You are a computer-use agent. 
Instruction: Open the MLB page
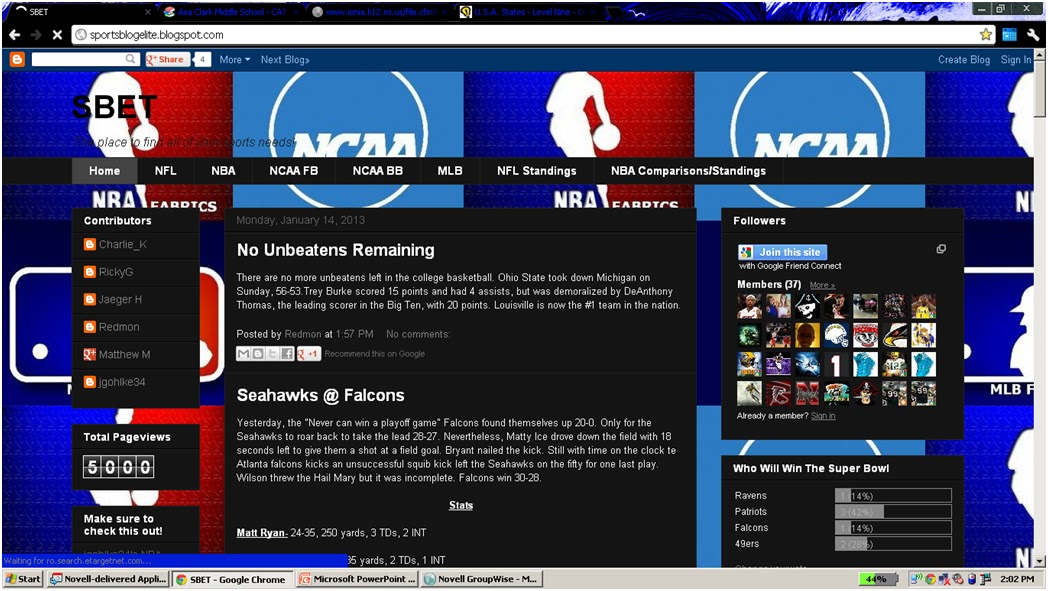pos(449,171)
